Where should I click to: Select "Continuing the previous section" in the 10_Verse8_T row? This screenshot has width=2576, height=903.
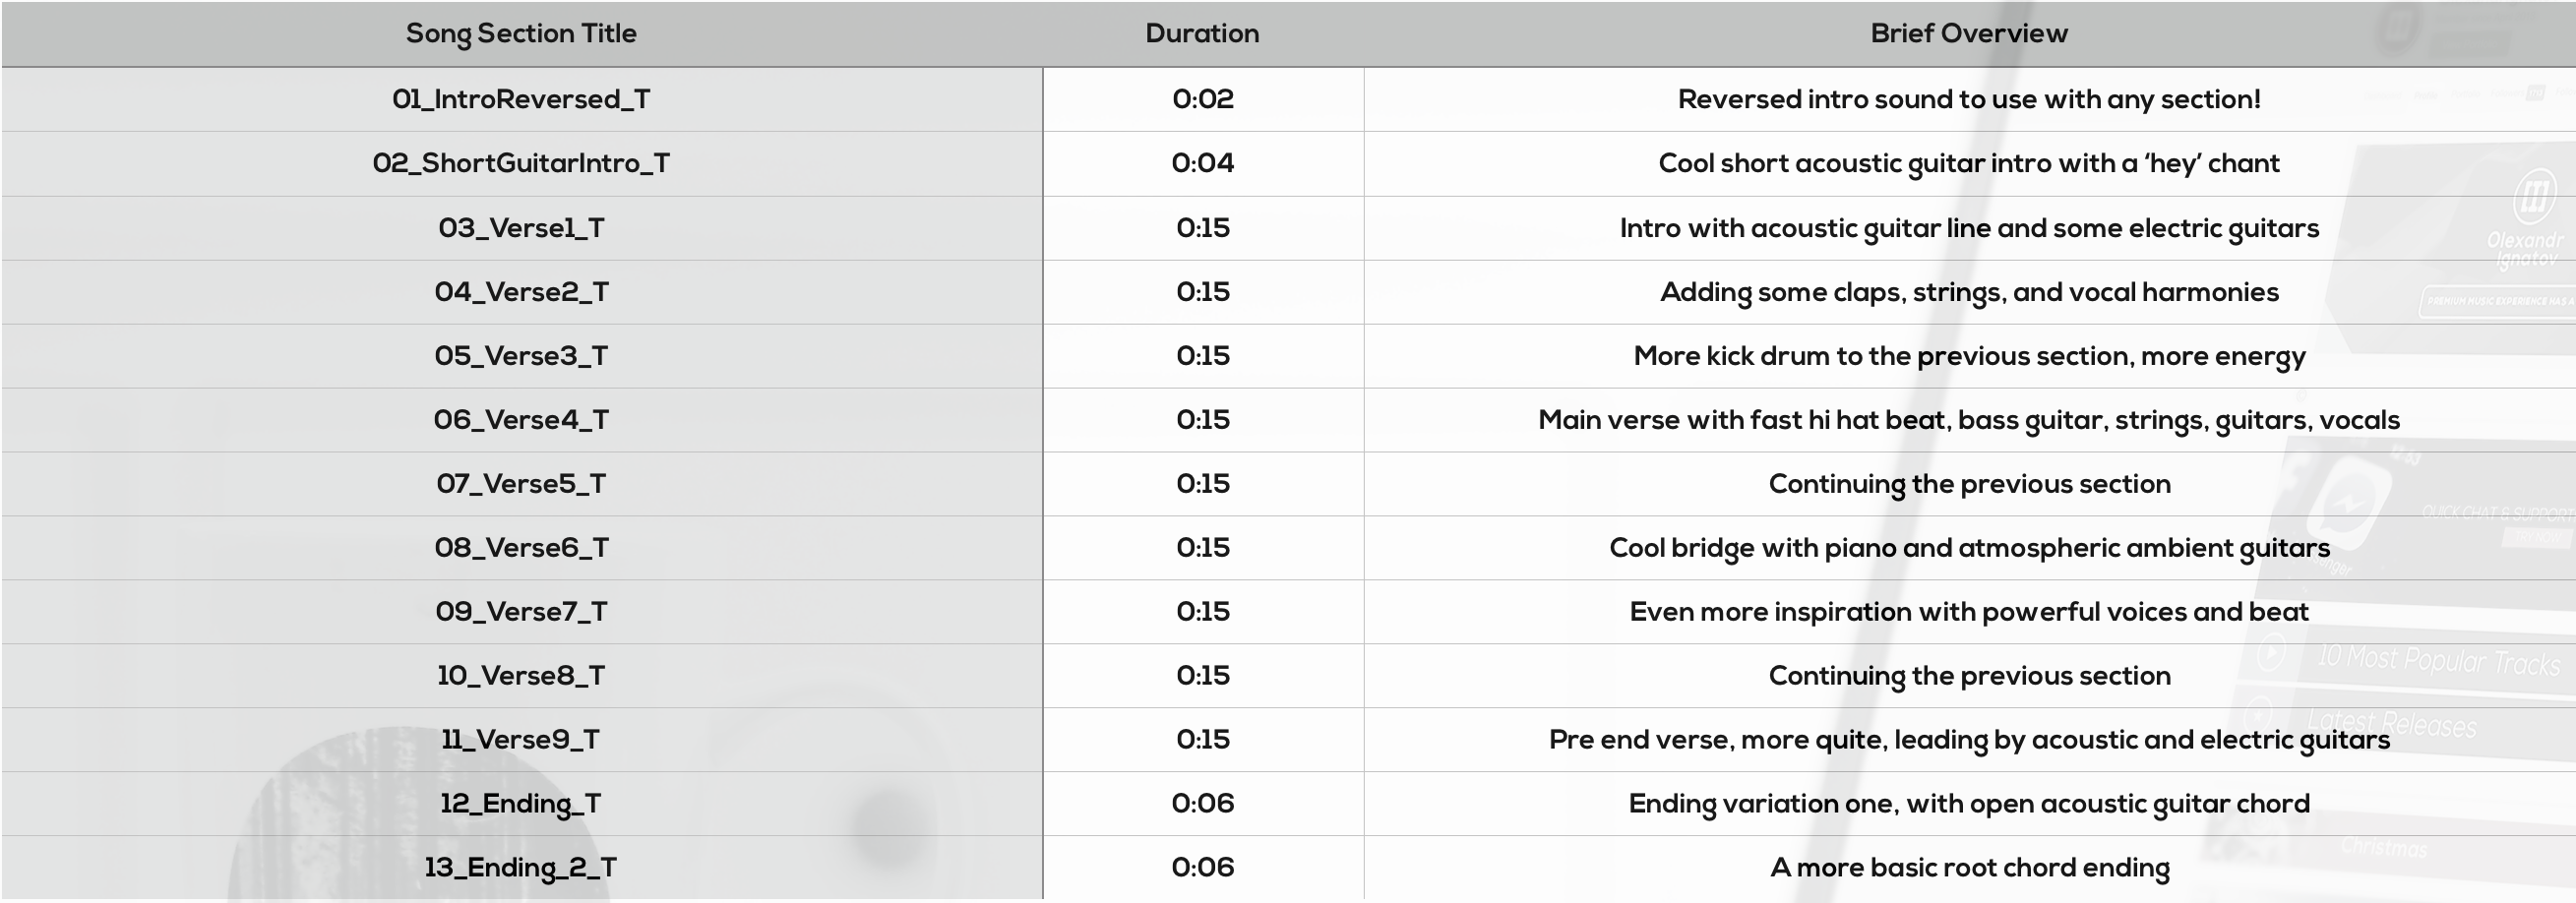click(x=1969, y=677)
